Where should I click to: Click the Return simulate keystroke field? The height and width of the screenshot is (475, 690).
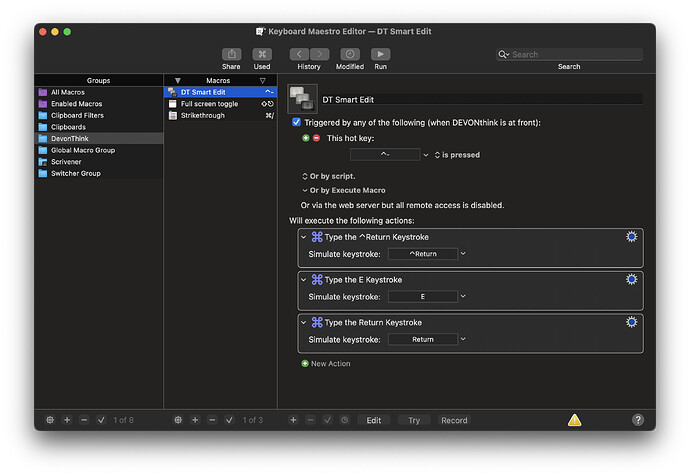coord(423,339)
